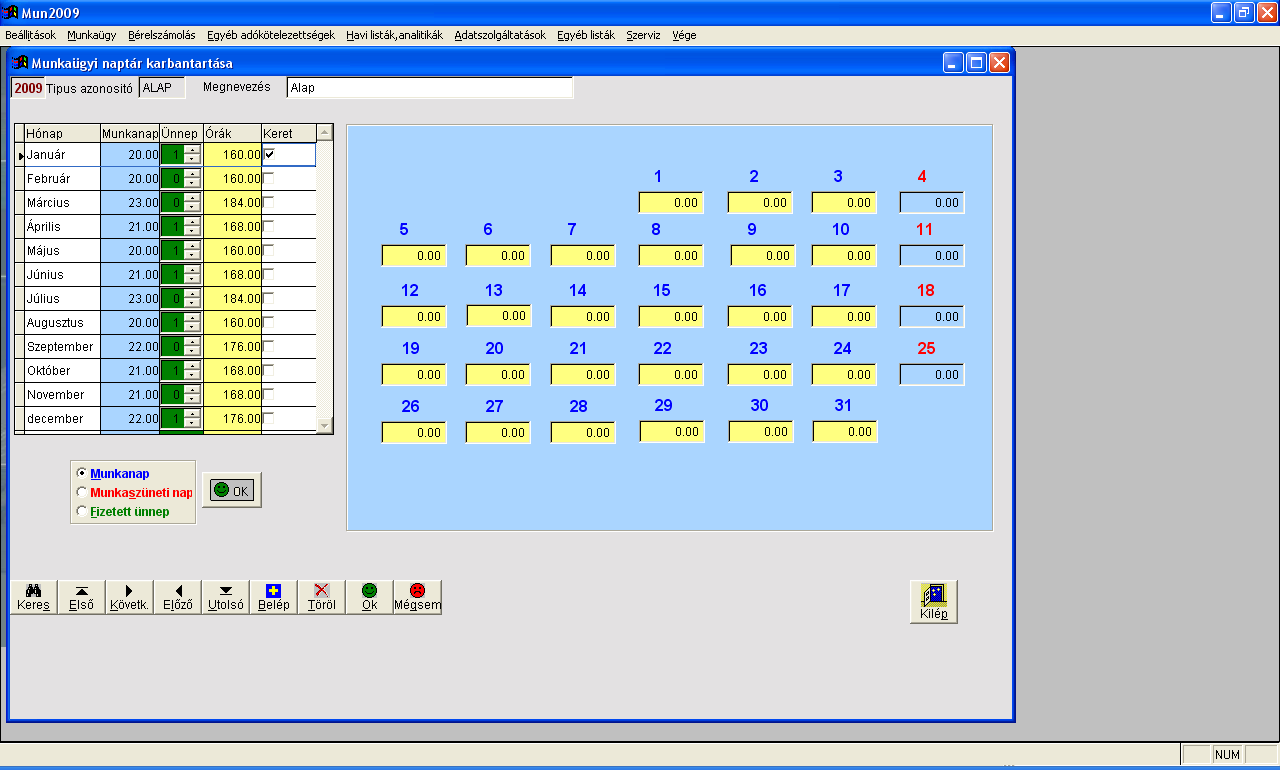Open the Beállítások menu
This screenshot has width=1280, height=770.
(x=31, y=35)
